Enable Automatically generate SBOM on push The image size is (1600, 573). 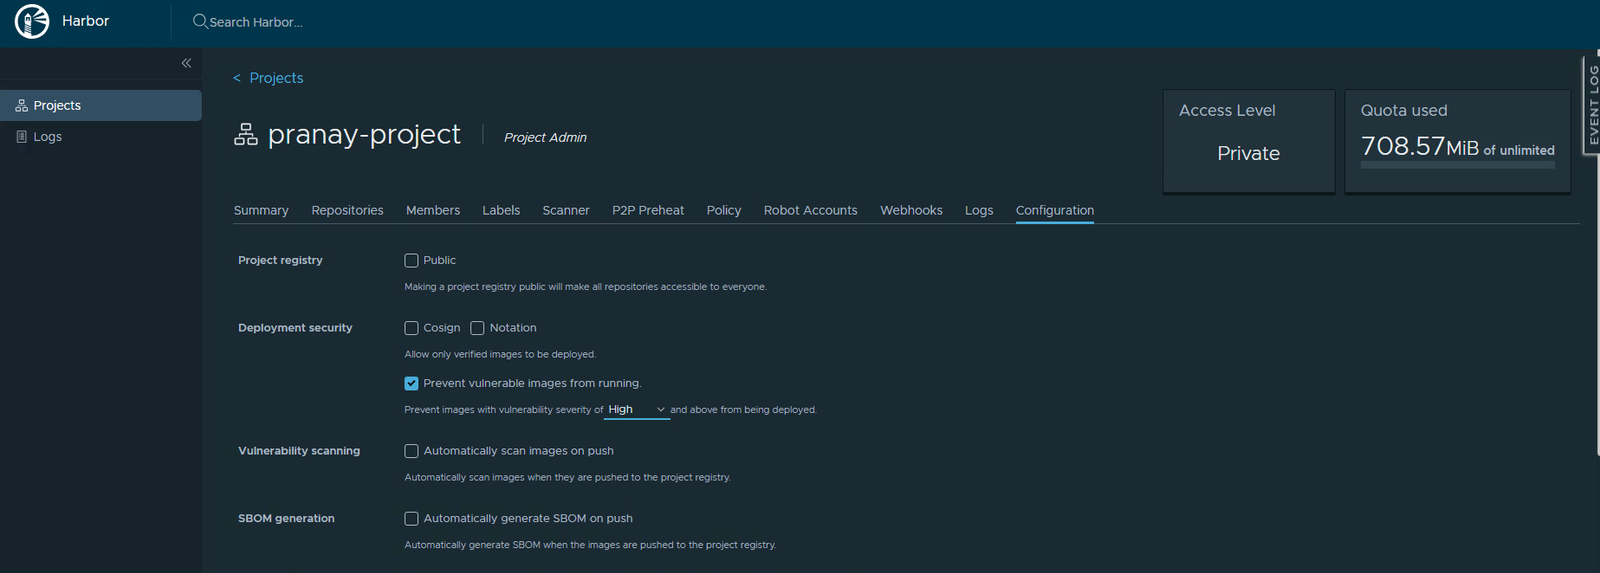pos(411,518)
